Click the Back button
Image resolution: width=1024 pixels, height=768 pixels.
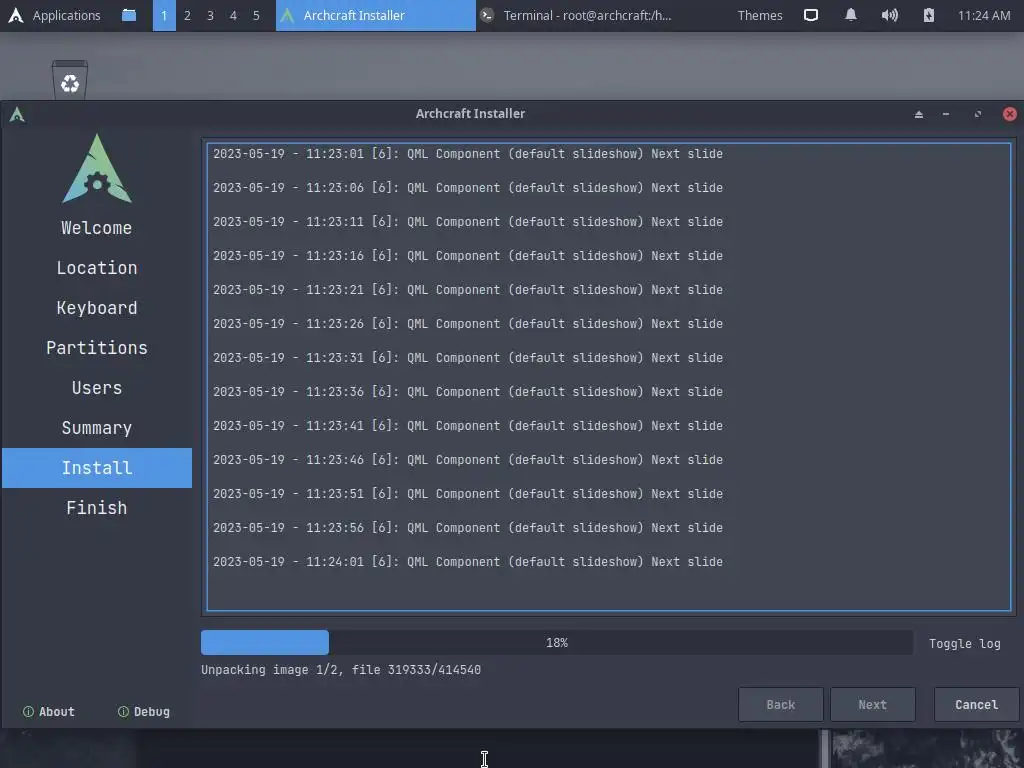[x=780, y=705]
